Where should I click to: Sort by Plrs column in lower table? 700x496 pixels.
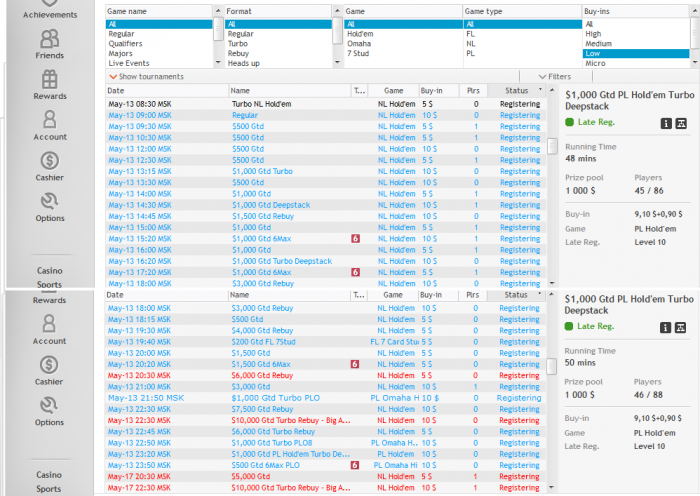(x=473, y=295)
